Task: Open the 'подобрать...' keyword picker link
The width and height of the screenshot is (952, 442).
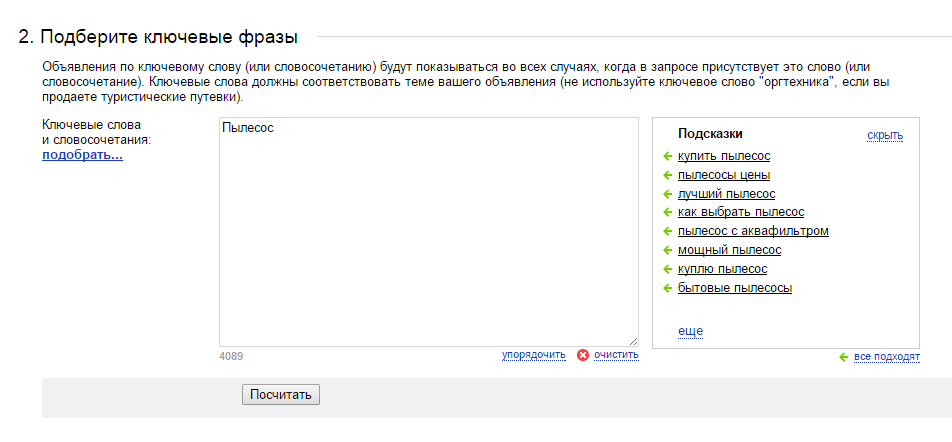Action: pyautogui.click(x=82, y=156)
